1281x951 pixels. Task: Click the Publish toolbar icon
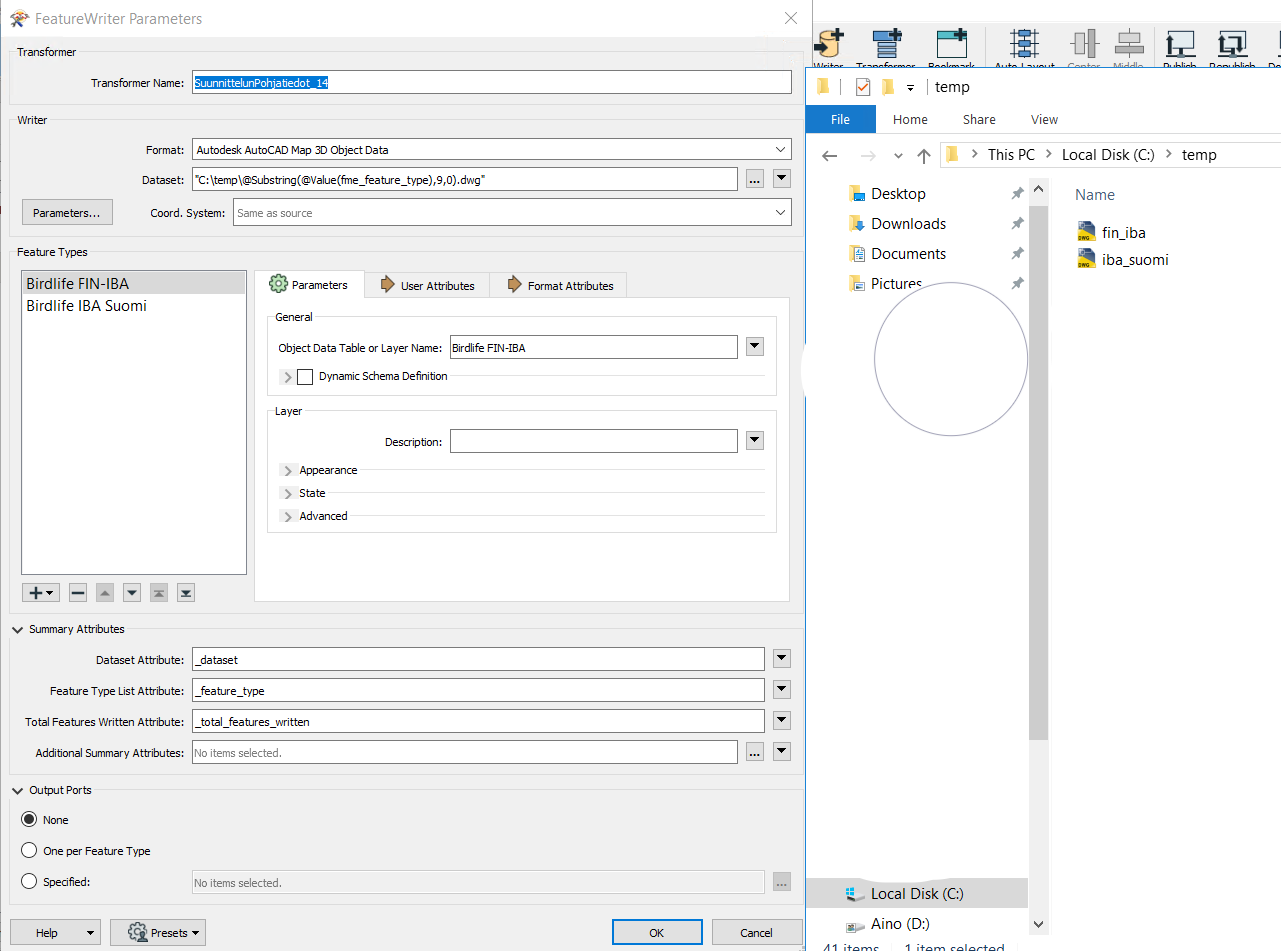pyautogui.click(x=1180, y=45)
